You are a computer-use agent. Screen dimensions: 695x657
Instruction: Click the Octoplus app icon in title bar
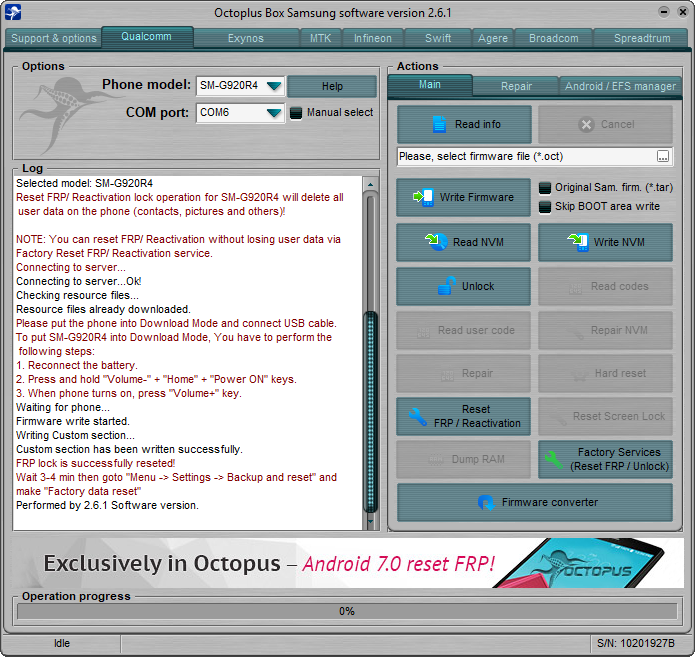(13, 12)
